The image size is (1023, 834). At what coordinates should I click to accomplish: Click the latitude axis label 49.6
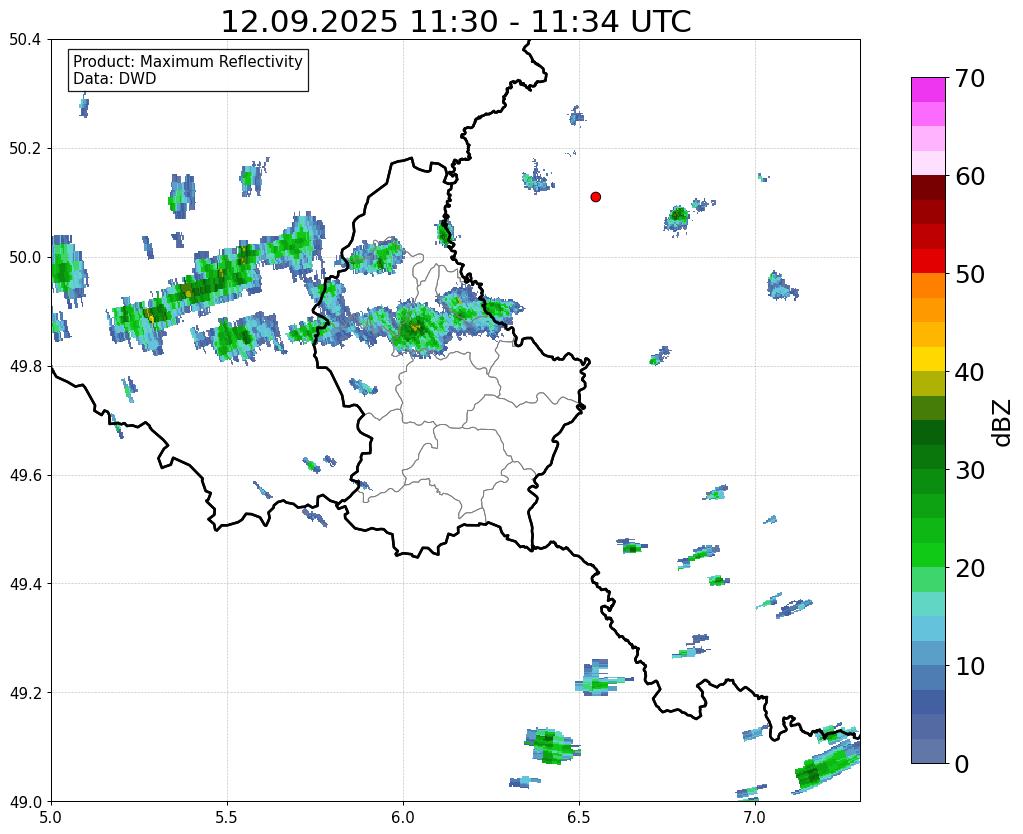click(x=25, y=476)
